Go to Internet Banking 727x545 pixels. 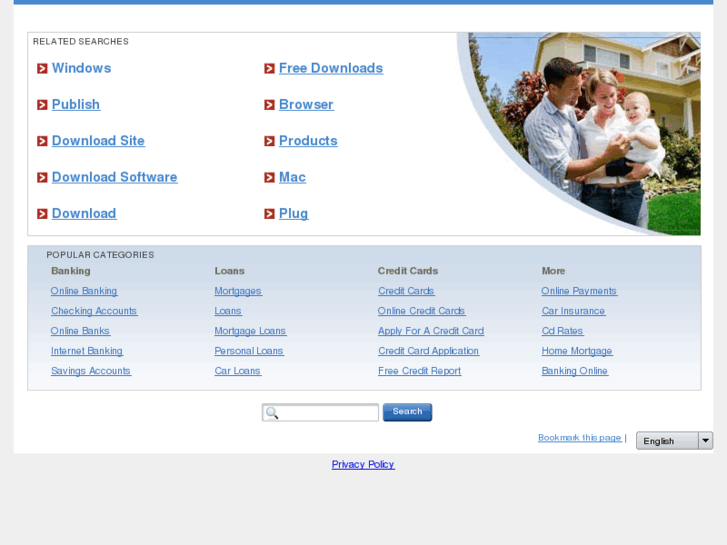point(87,351)
